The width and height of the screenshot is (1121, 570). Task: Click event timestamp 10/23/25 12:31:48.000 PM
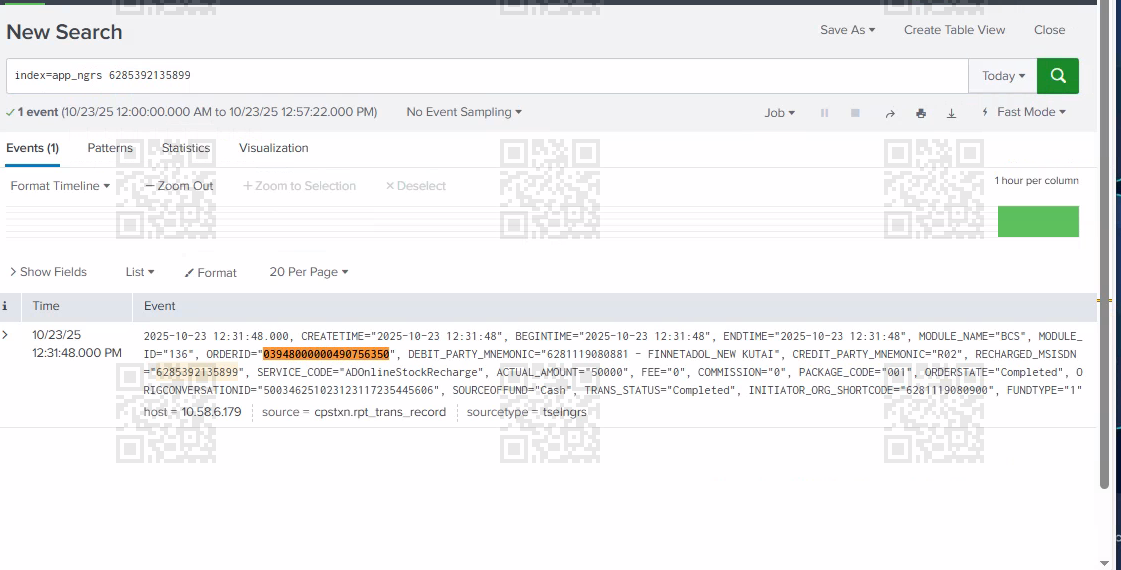(x=76, y=344)
